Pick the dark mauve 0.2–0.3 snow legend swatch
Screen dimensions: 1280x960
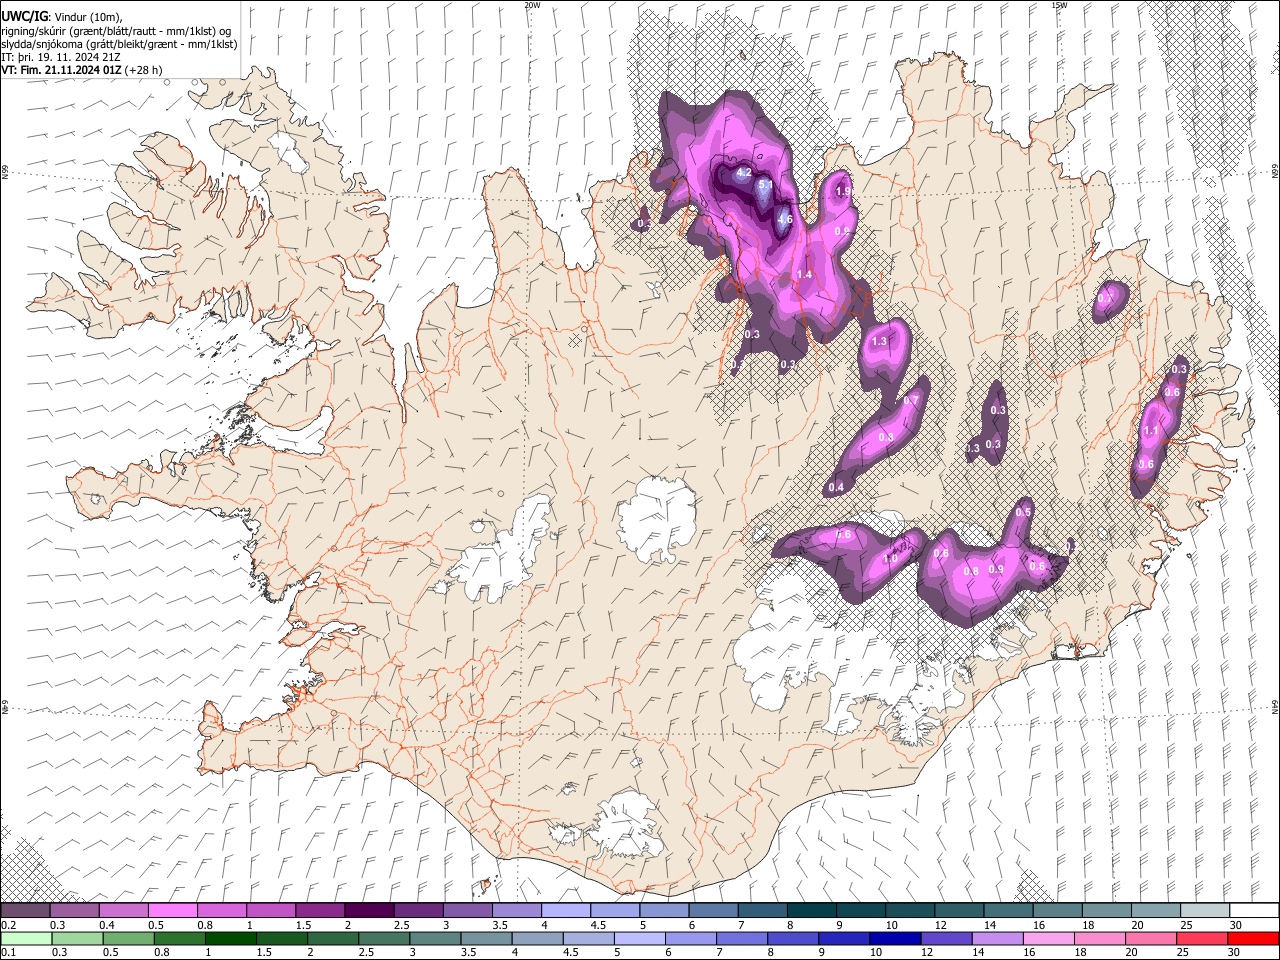coord(25,911)
